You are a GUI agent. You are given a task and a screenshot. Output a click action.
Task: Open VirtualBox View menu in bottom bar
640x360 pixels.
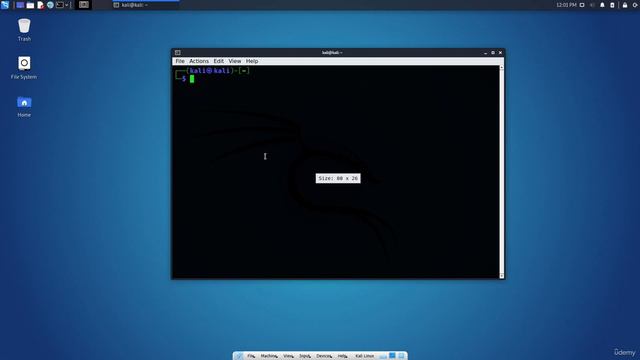[288, 356]
